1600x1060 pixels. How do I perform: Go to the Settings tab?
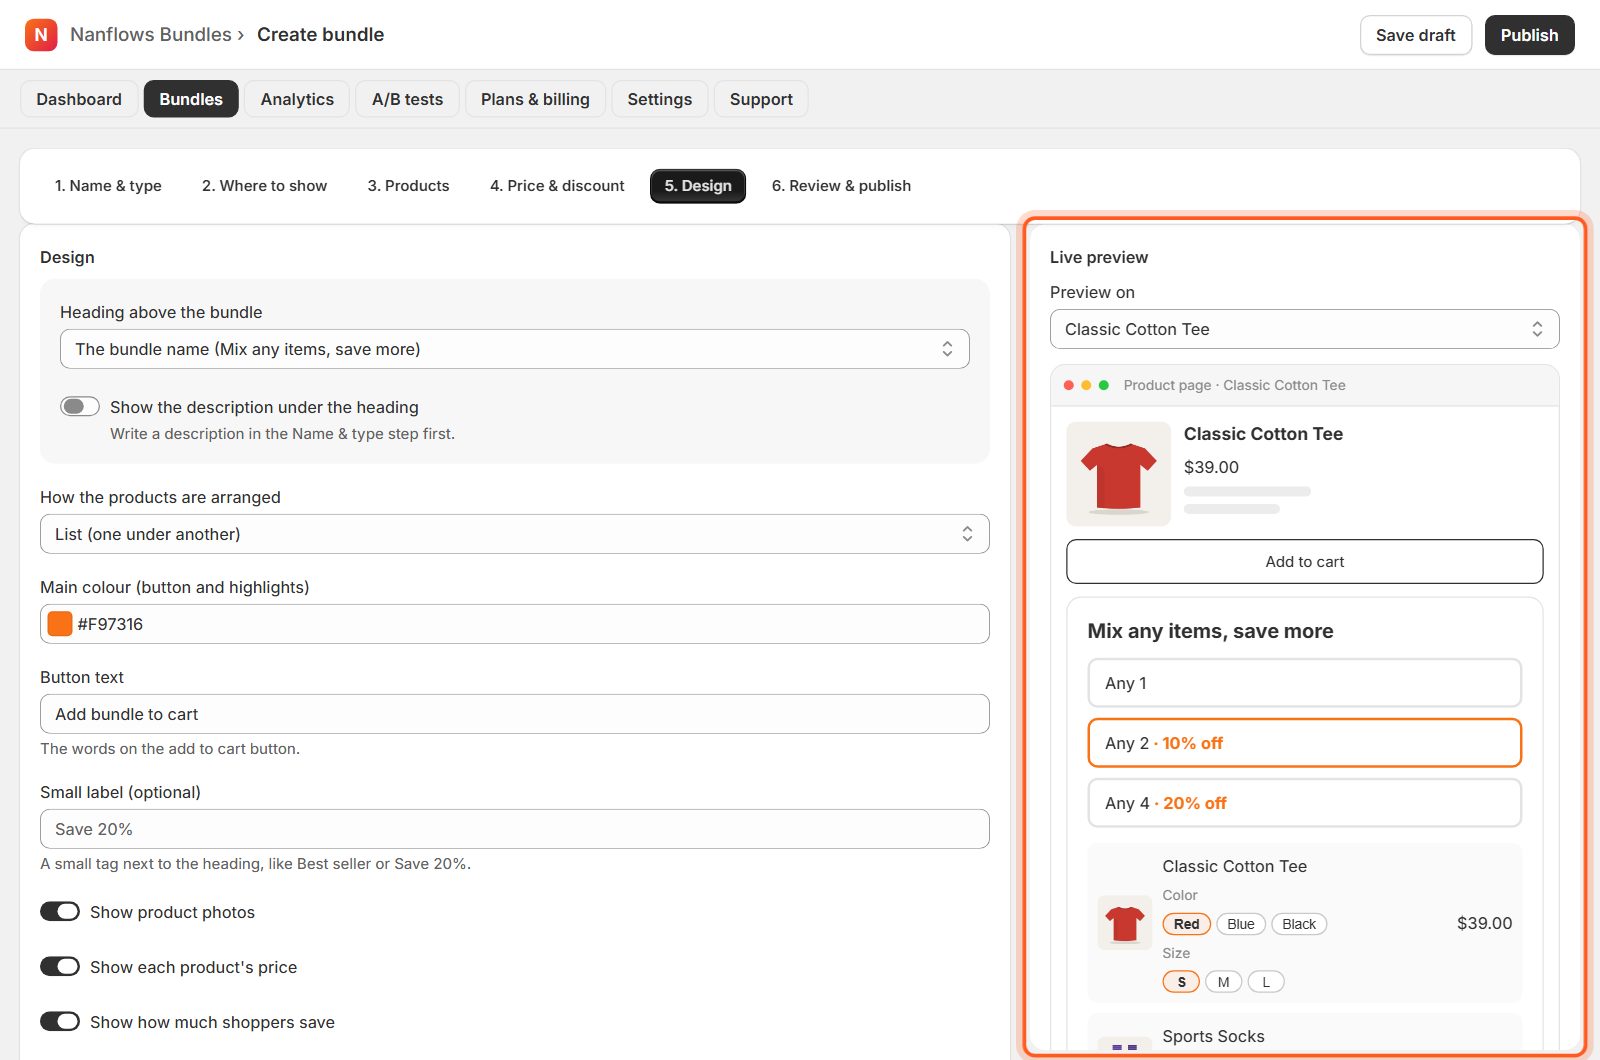tap(660, 99)
